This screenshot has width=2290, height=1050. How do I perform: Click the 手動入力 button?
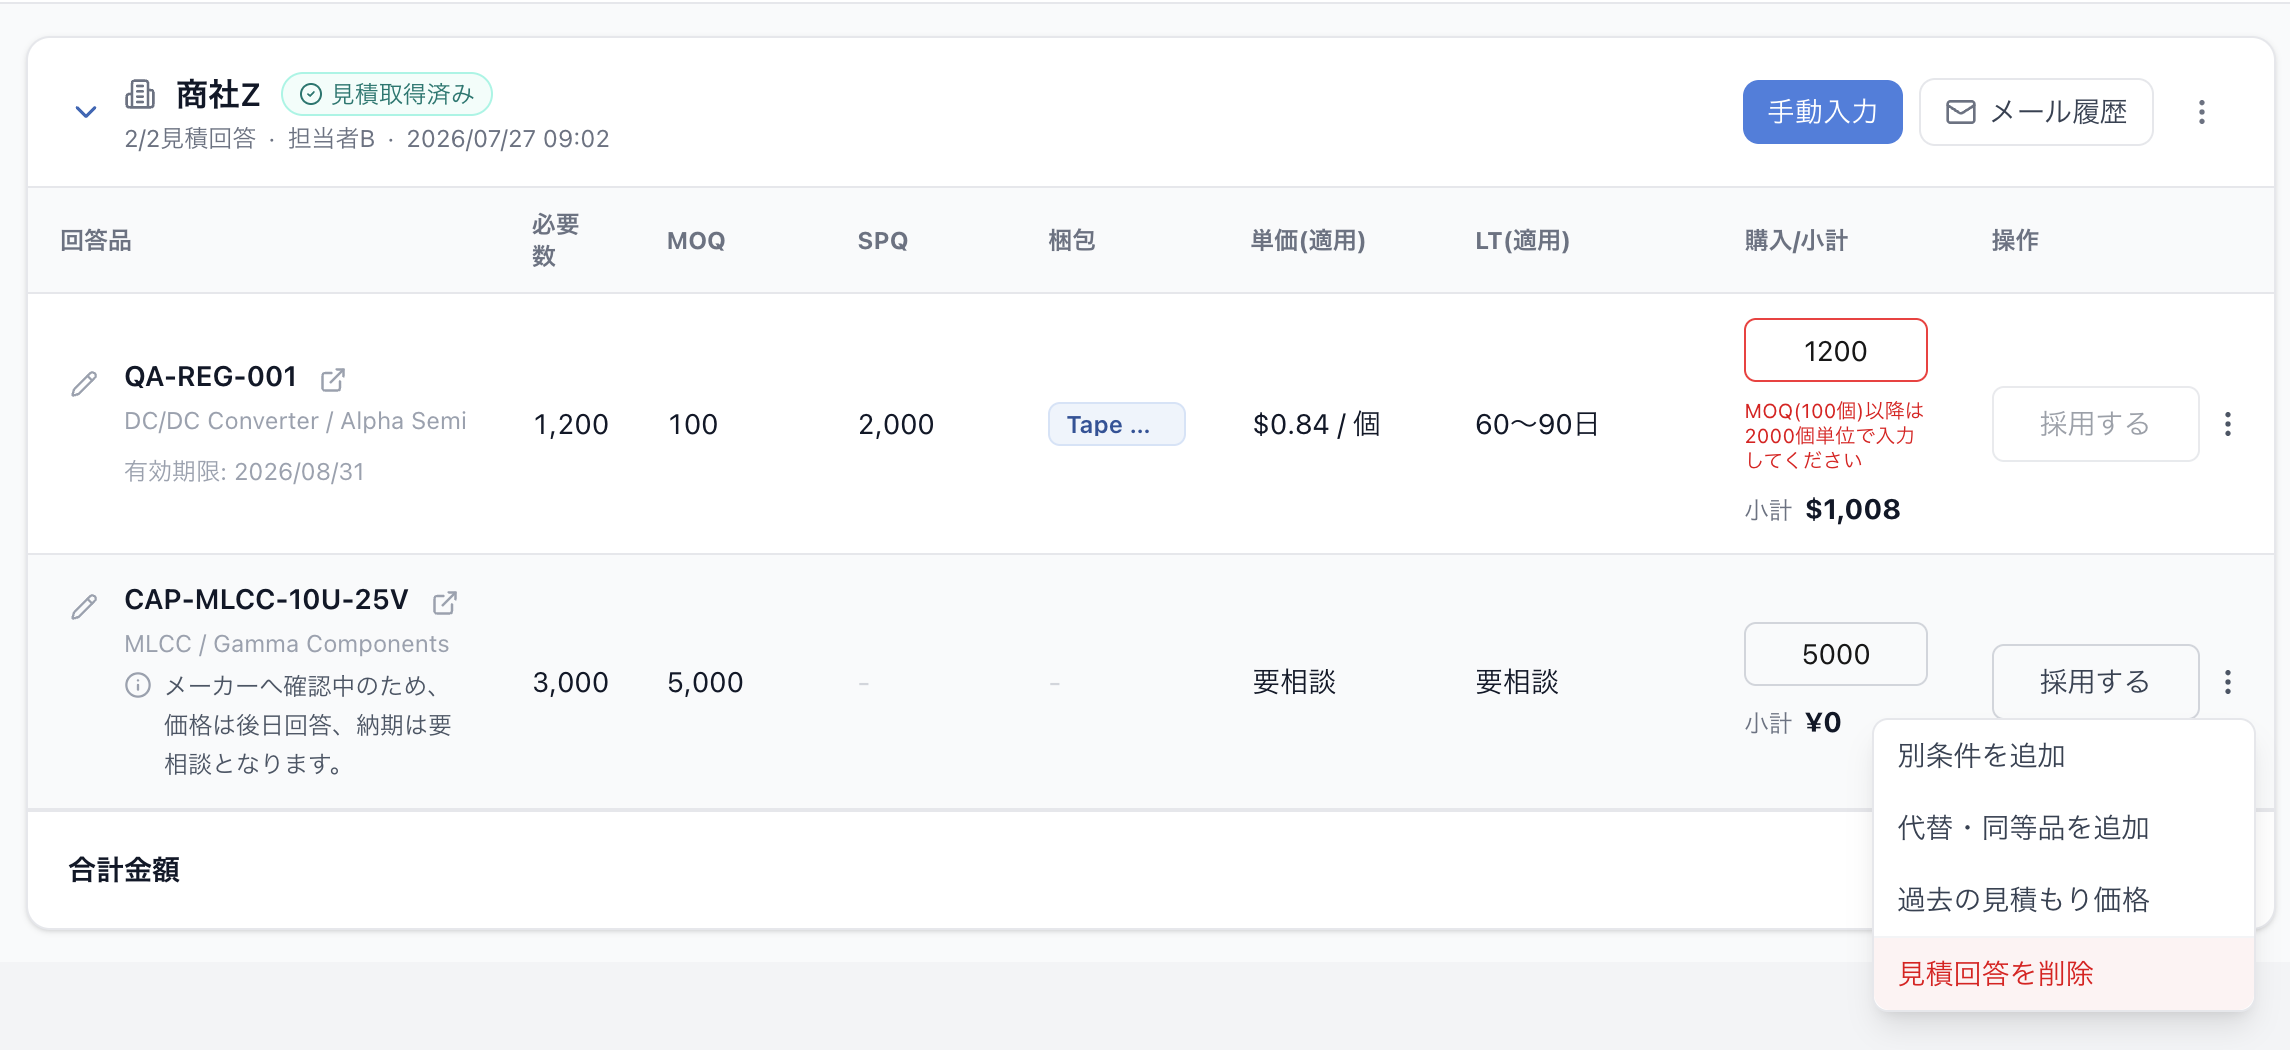(1822, 112)
